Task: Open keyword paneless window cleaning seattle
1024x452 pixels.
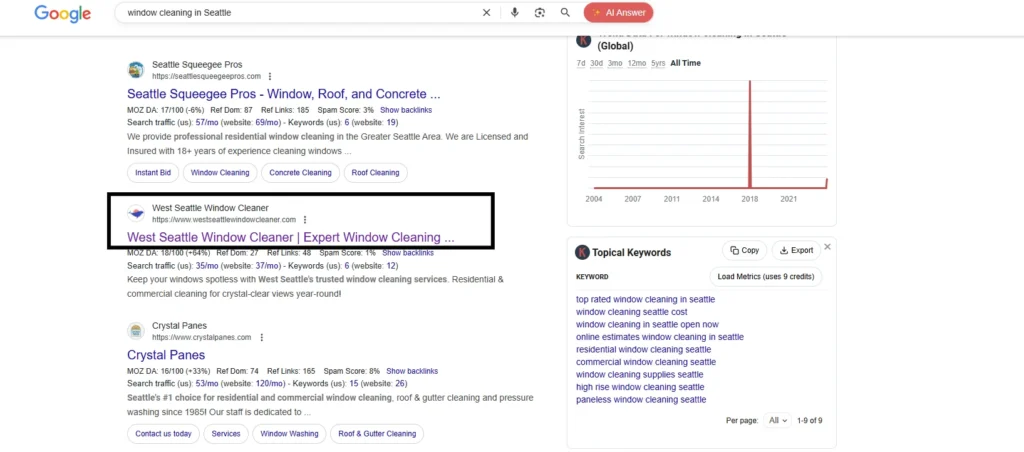Action: pos(641,400)
